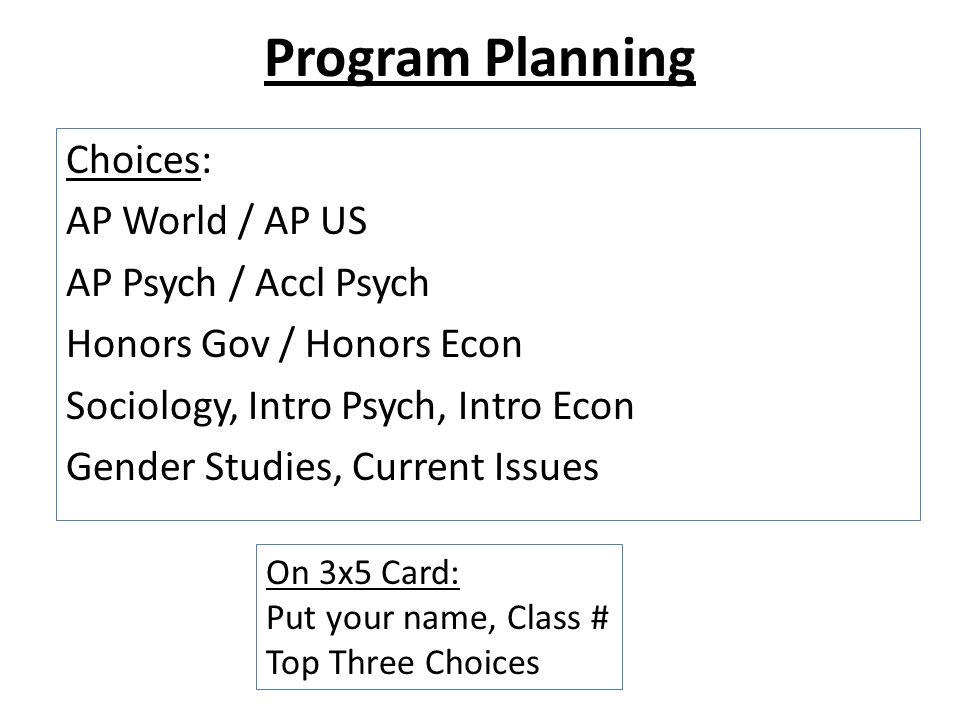Click the slash between AP World and AP US
The width and height of the screenshot is (960, 720).
245,220
